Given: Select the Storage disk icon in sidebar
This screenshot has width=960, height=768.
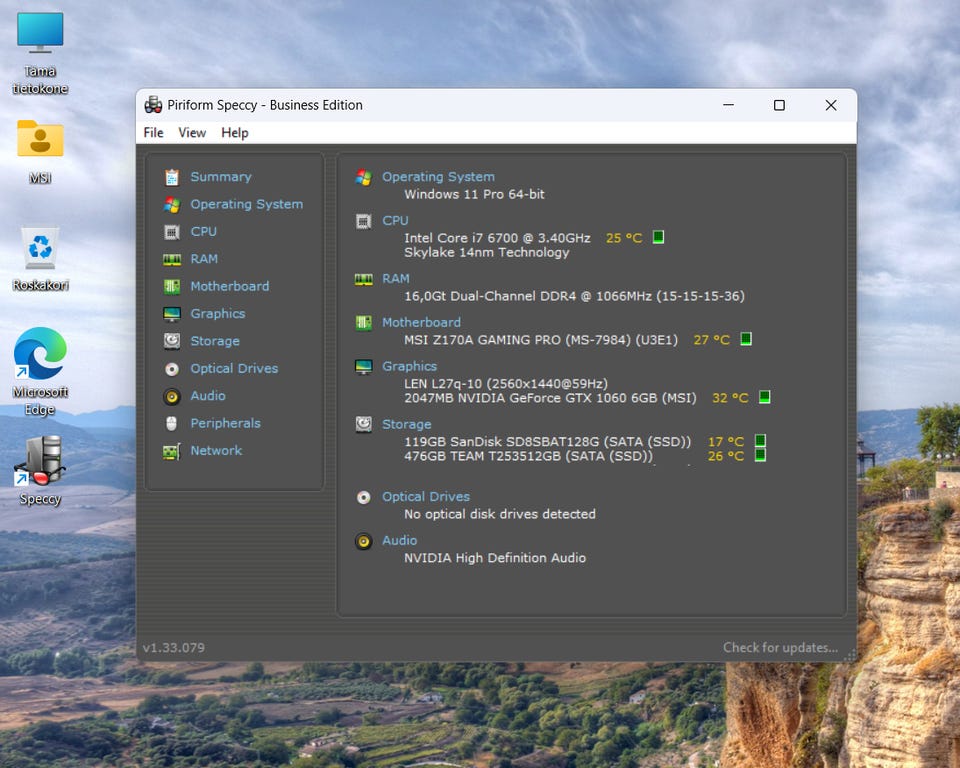Looking at the screenshot, I should point(172,341).
